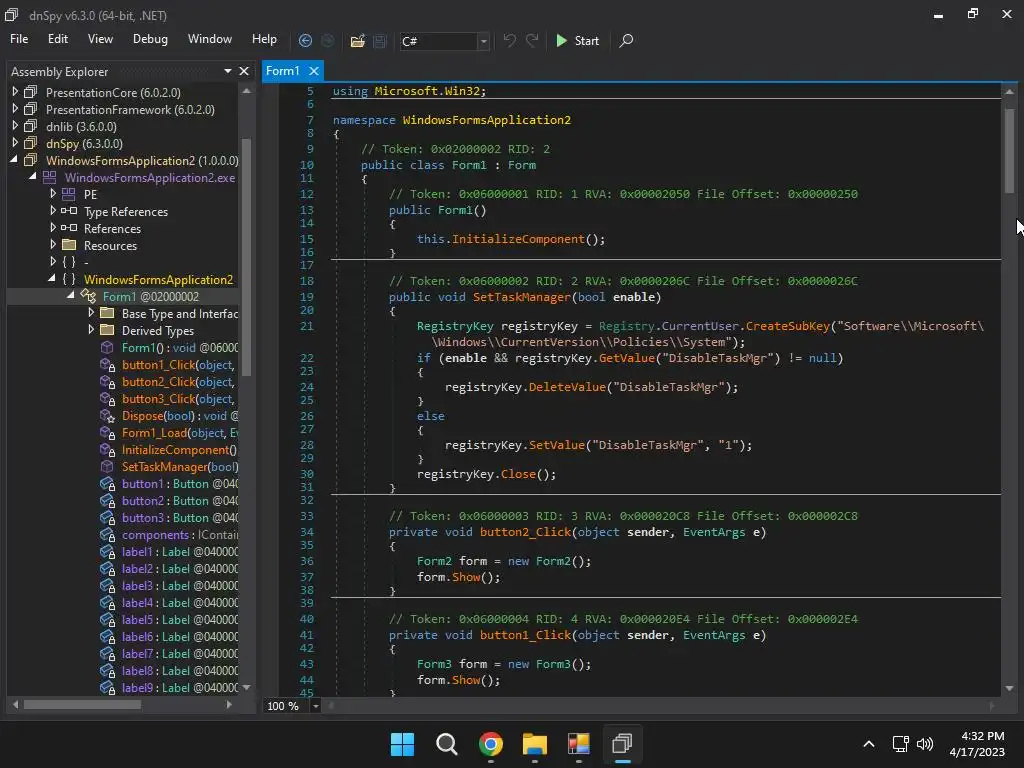1024x768 pixels.
Task: Click the components field icon
Action: pos(107,535)
